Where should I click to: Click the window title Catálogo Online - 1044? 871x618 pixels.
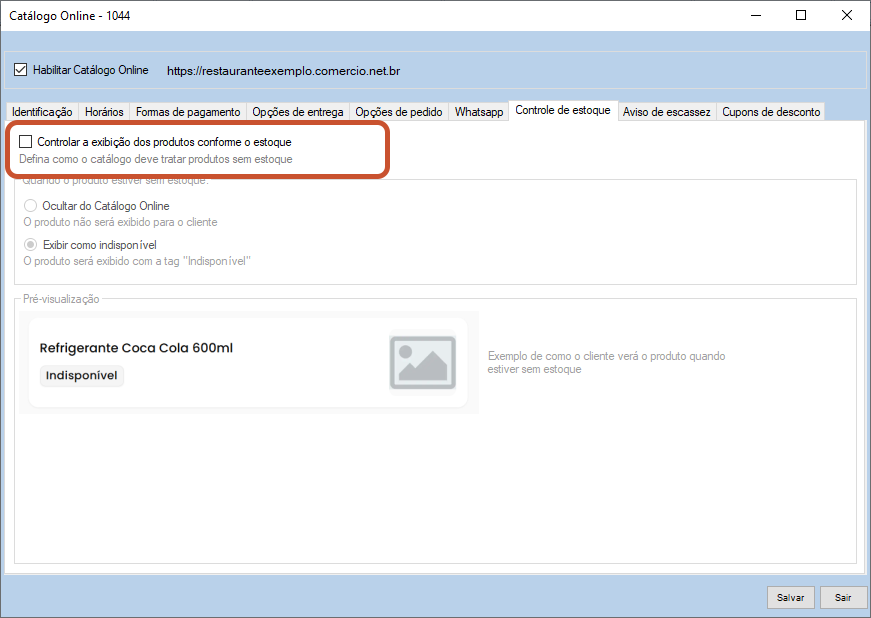click(69, 16)
